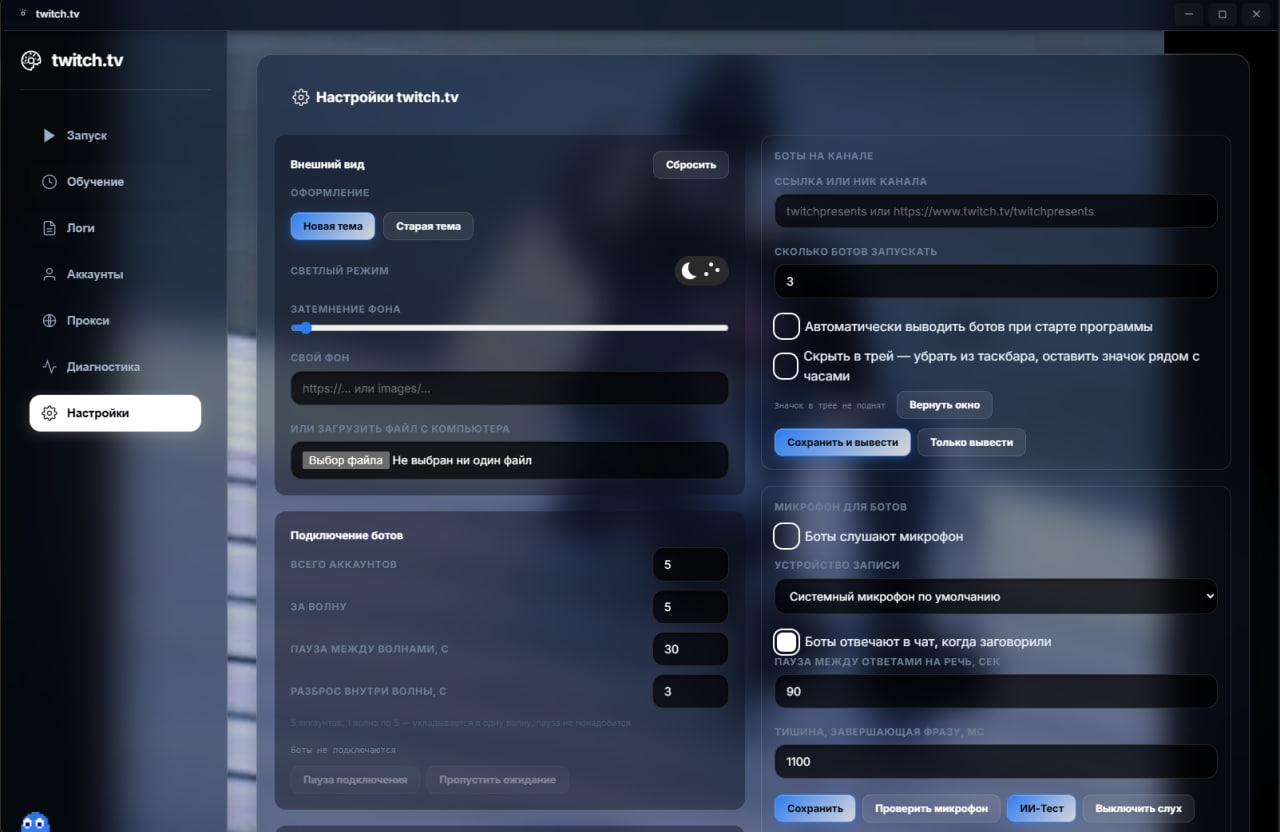Viewport: 1280px width, 832px height.
Task: Click the document icon next to Логи
Action: click(49, 228)
